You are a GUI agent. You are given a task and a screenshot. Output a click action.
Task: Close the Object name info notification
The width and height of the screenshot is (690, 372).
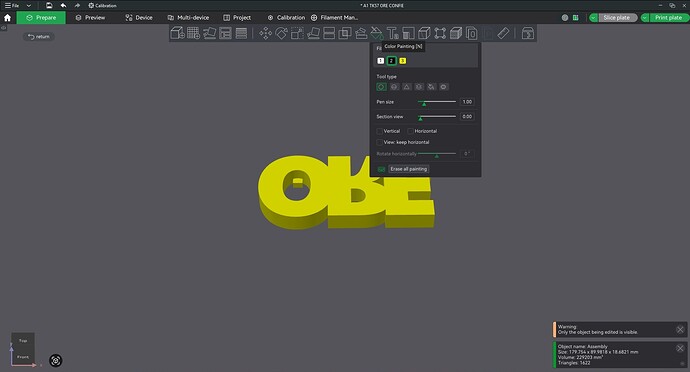[680, 348]
